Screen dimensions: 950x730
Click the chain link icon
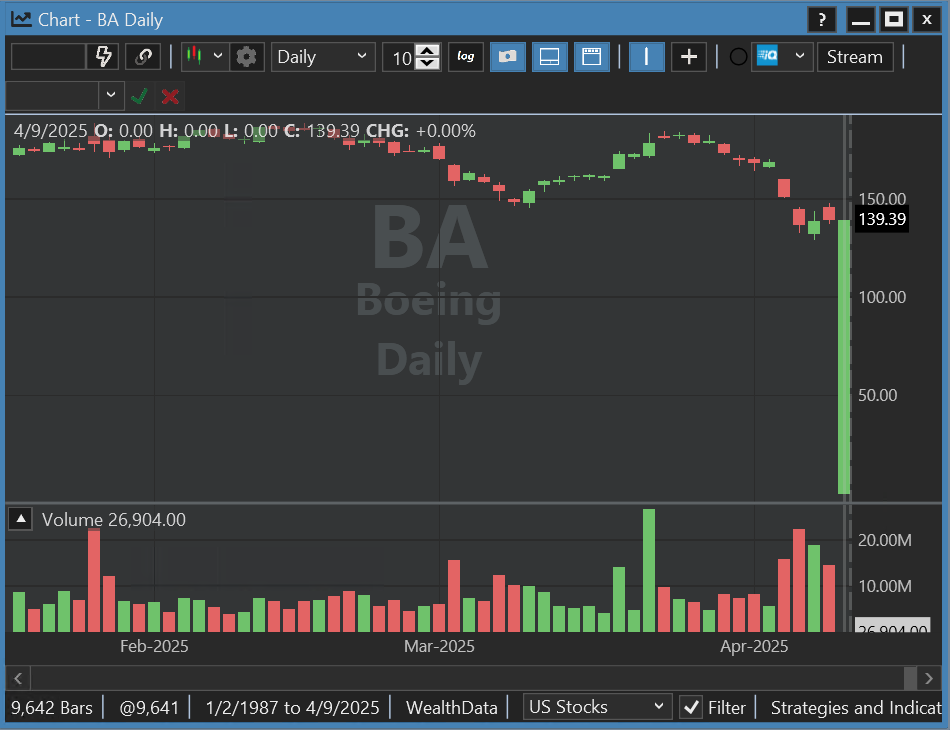tap(143, 57)
